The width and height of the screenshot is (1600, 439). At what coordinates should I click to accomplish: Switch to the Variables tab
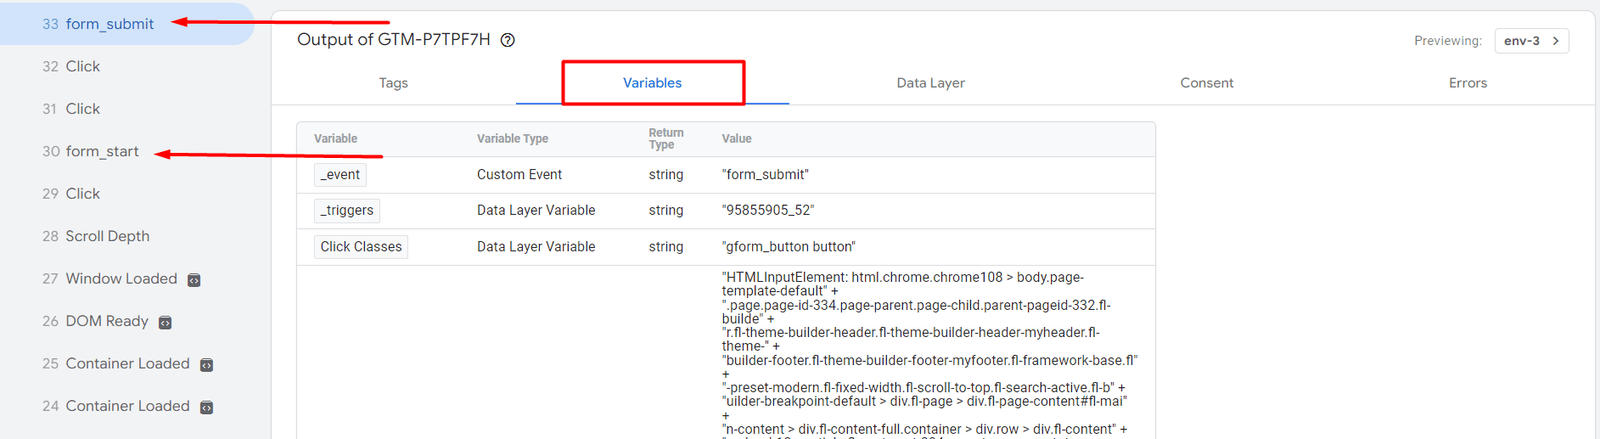[652, 83]
